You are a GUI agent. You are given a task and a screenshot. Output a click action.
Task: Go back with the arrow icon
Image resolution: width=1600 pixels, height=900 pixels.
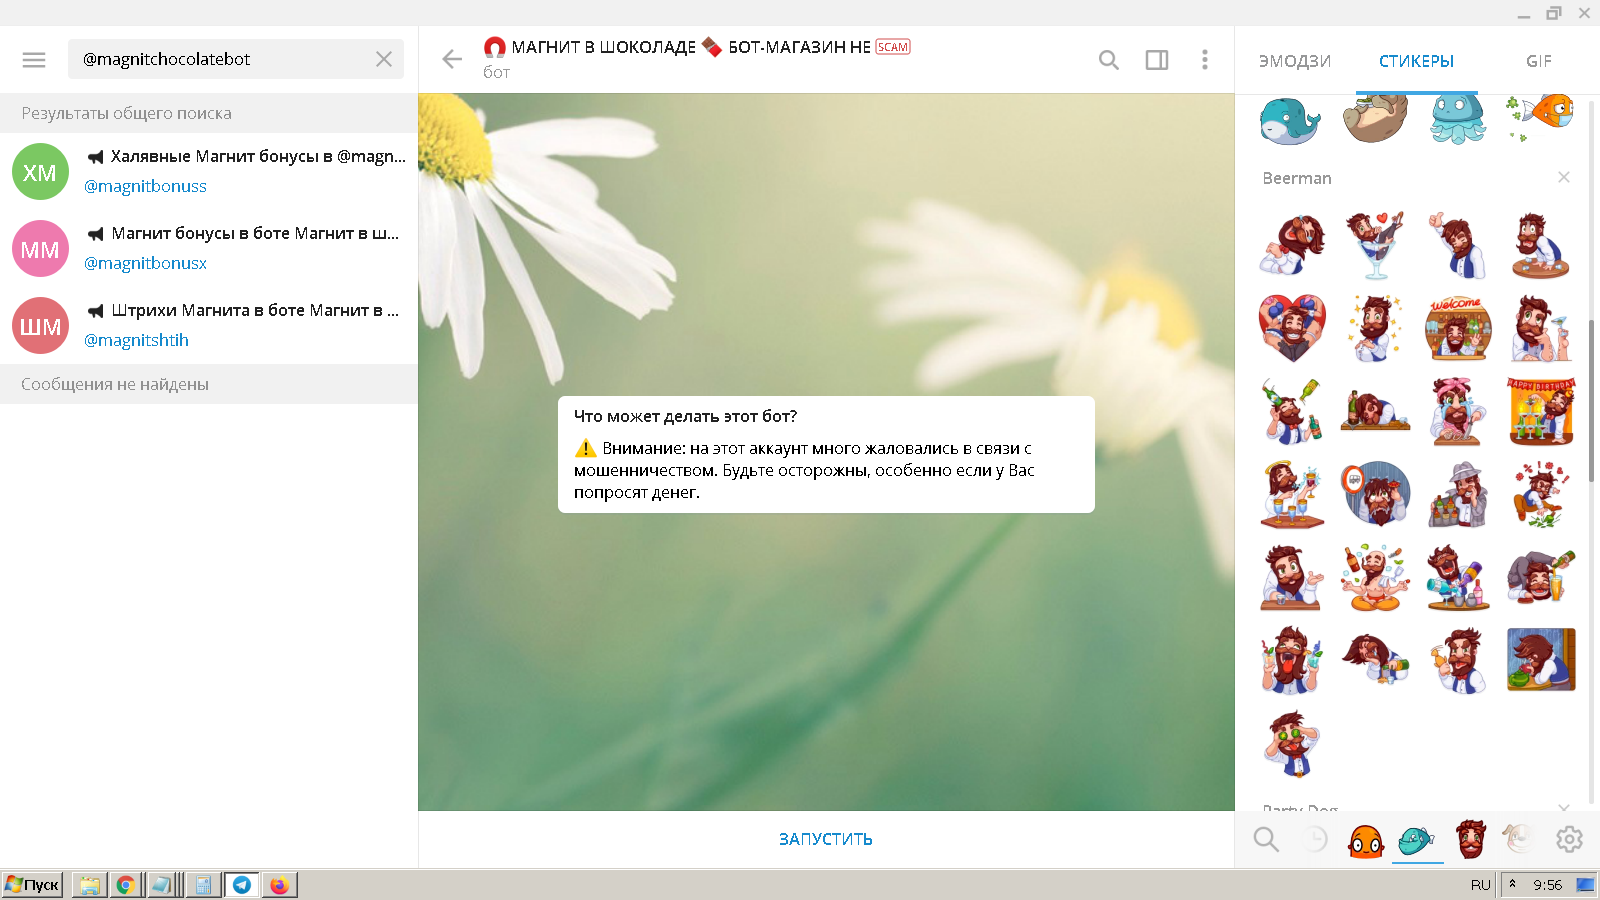pos(452,59)
